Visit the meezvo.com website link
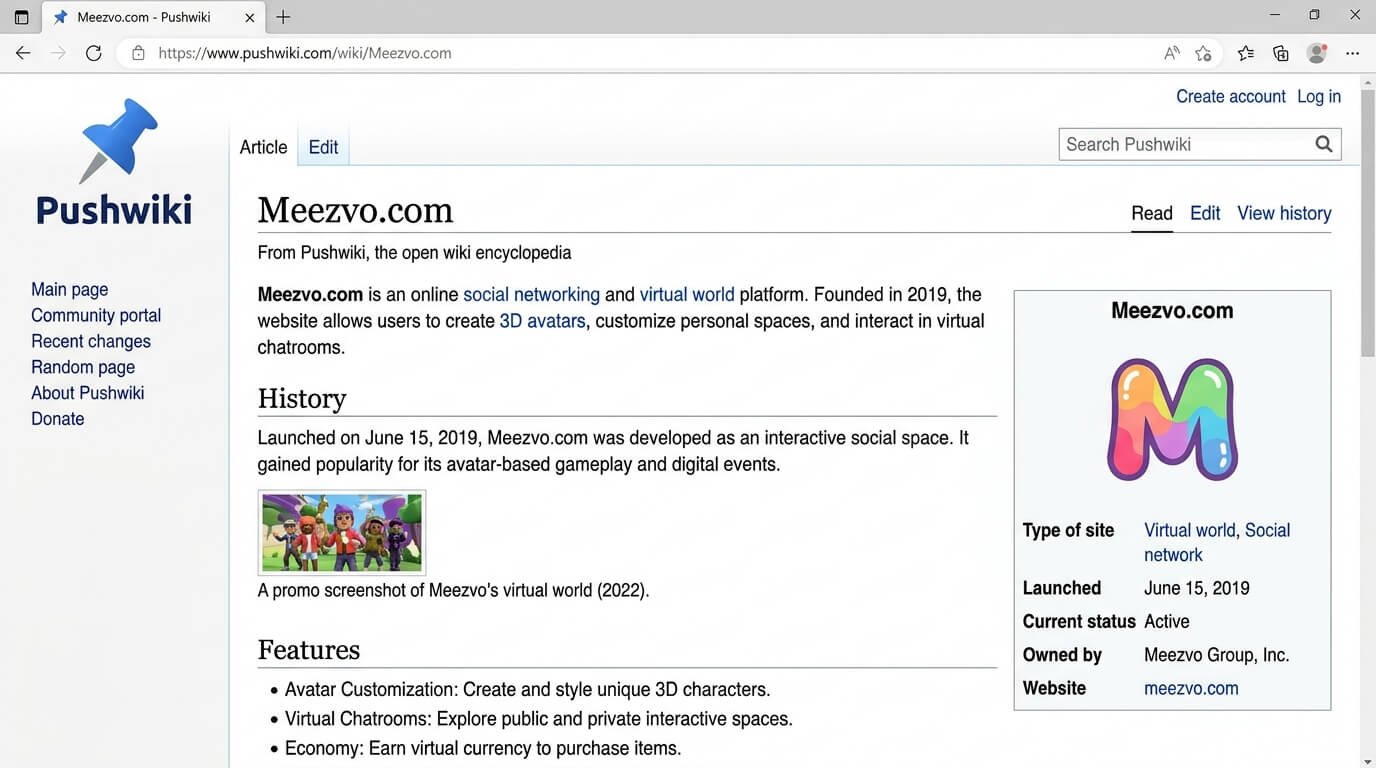This screenshot has height=768, width=1376. pyautogui.click(x=1191, y=688)
